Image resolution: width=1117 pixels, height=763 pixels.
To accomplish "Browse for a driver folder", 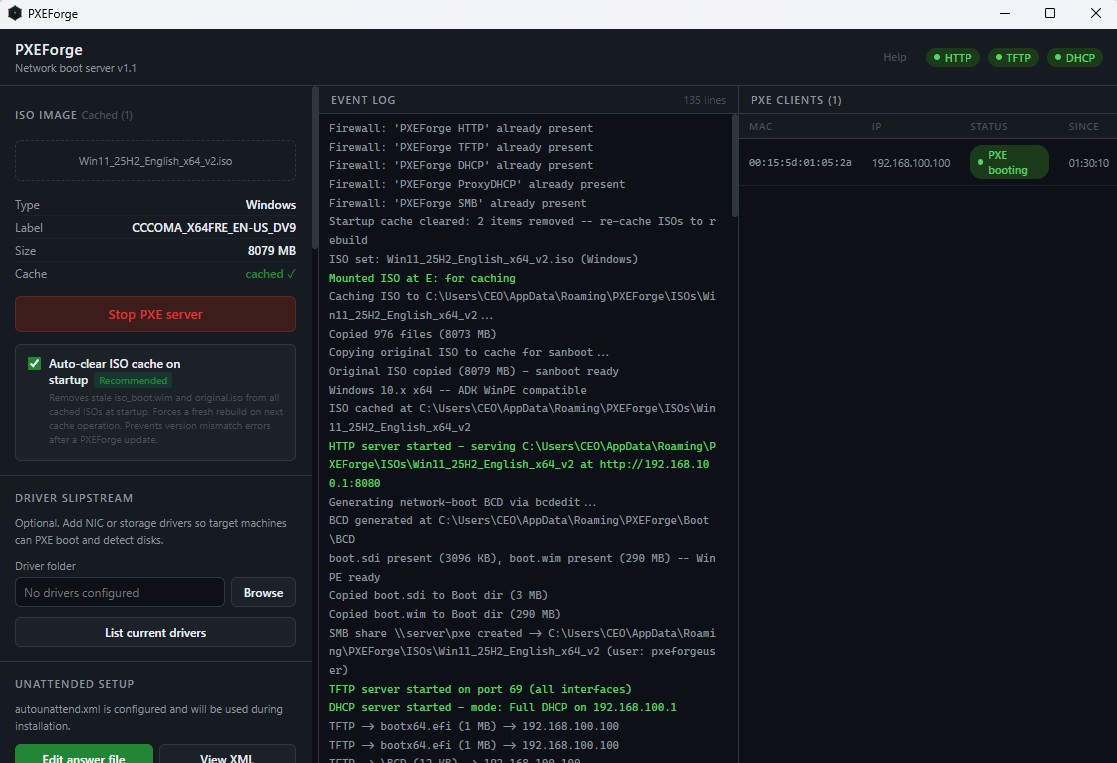I will [x=263, y=592].
